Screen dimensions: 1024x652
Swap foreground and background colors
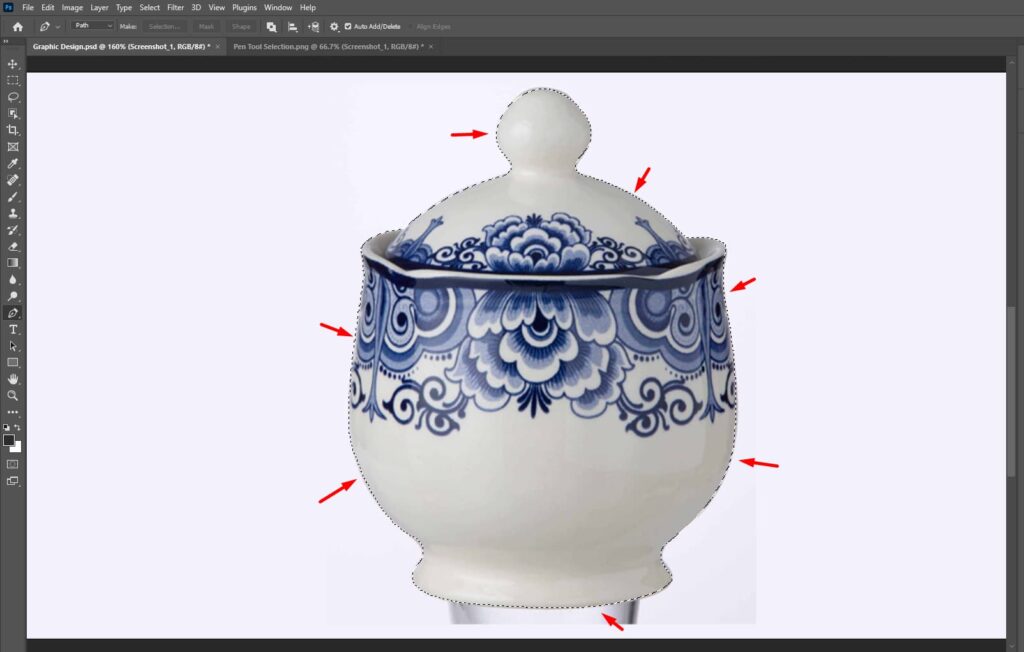18,427
